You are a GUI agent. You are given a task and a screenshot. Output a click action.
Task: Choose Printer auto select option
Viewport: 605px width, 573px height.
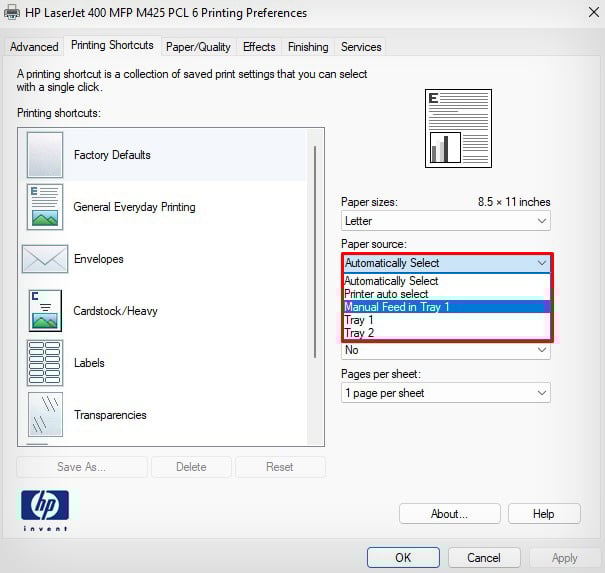pos(446,294)
